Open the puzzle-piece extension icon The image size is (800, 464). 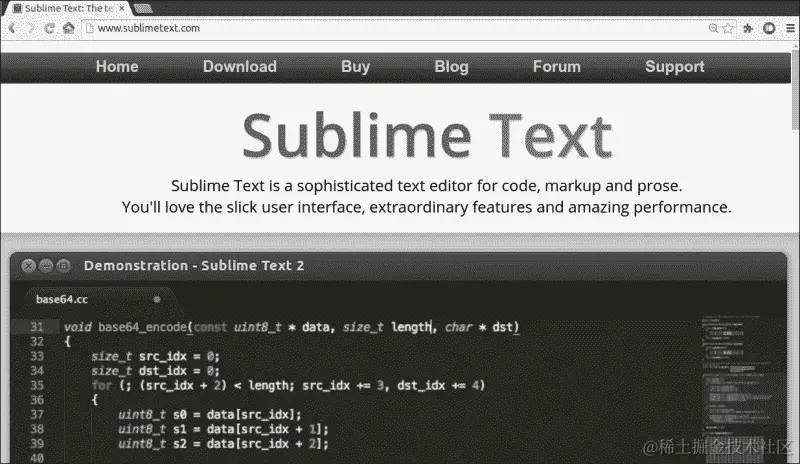coord(748,28)
